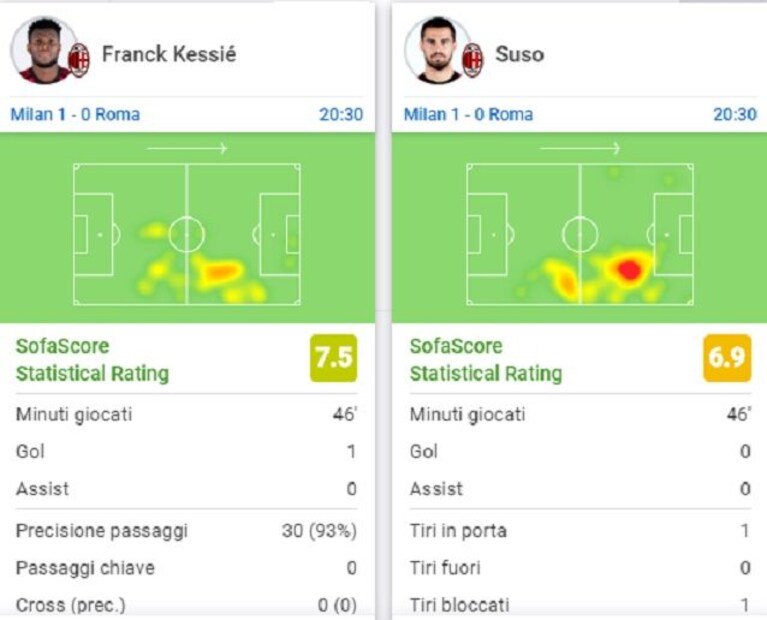Click the attack direction arrow above Suso's heatmap
Screen dimensions: 767x620
point(580,148)
